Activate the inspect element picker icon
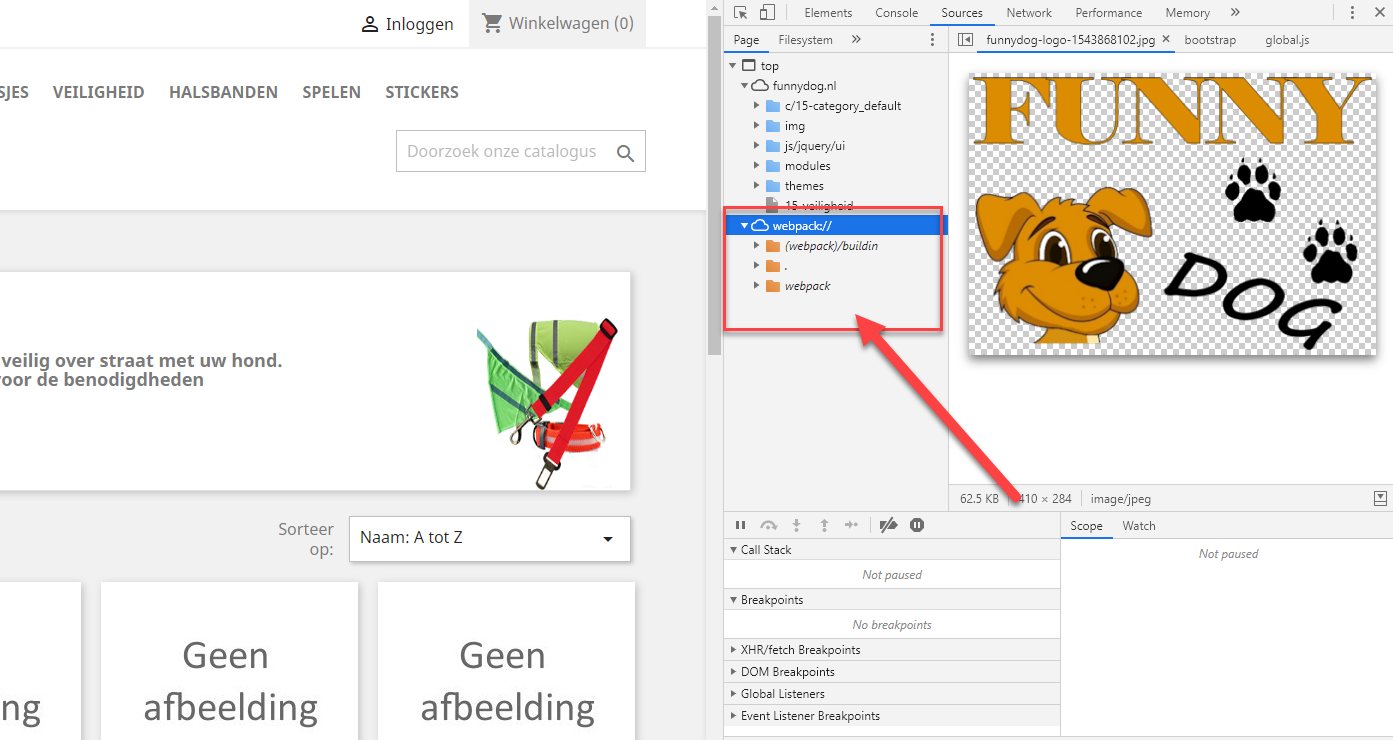This screenshot has height=740, width=1393. point(740,13)
